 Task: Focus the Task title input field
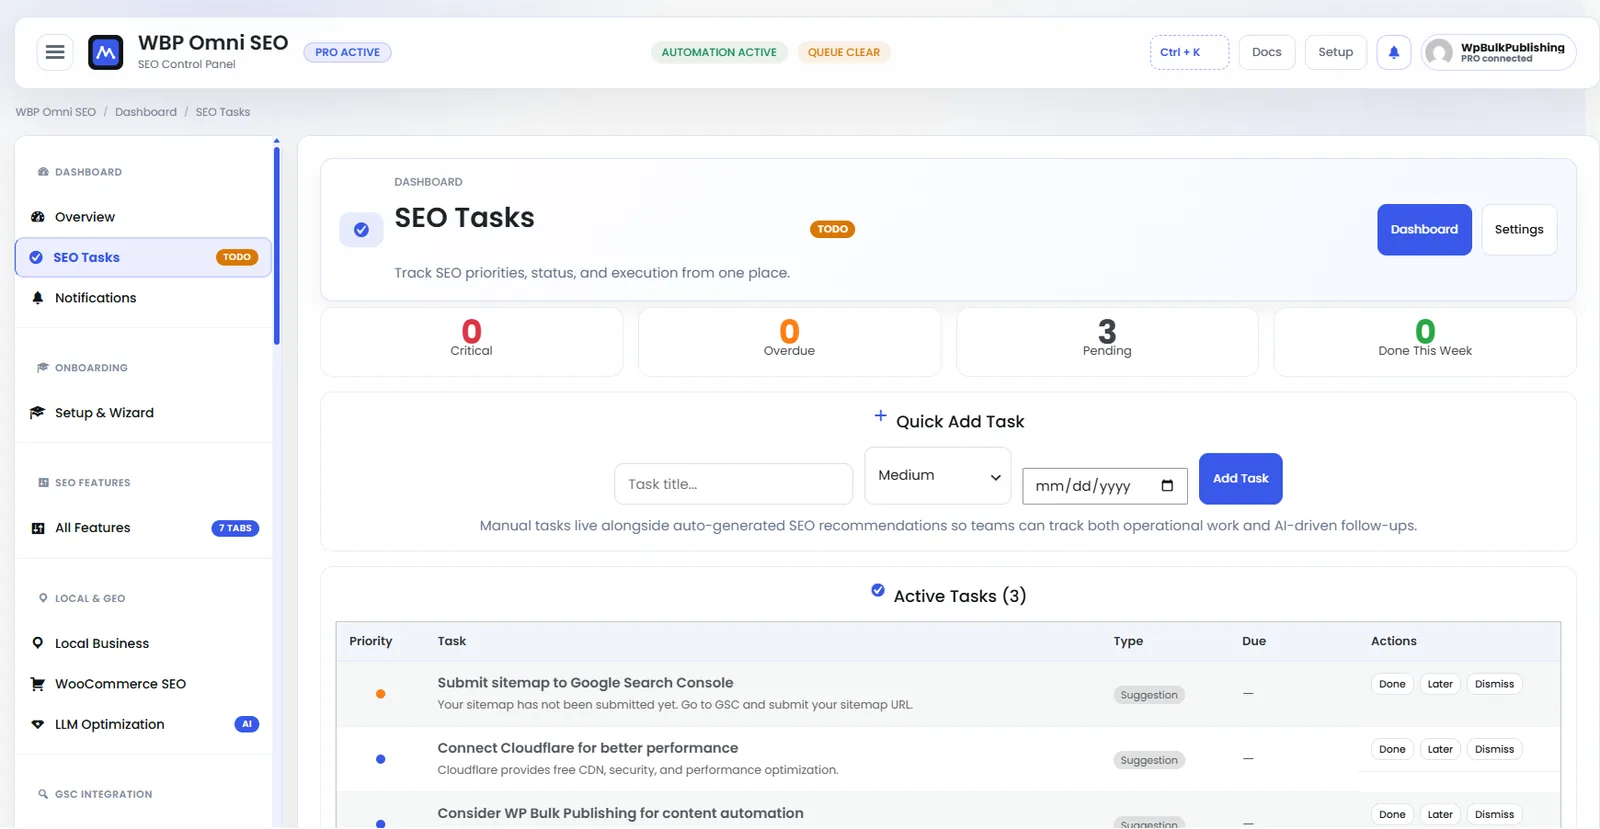(x=733, y=484)
